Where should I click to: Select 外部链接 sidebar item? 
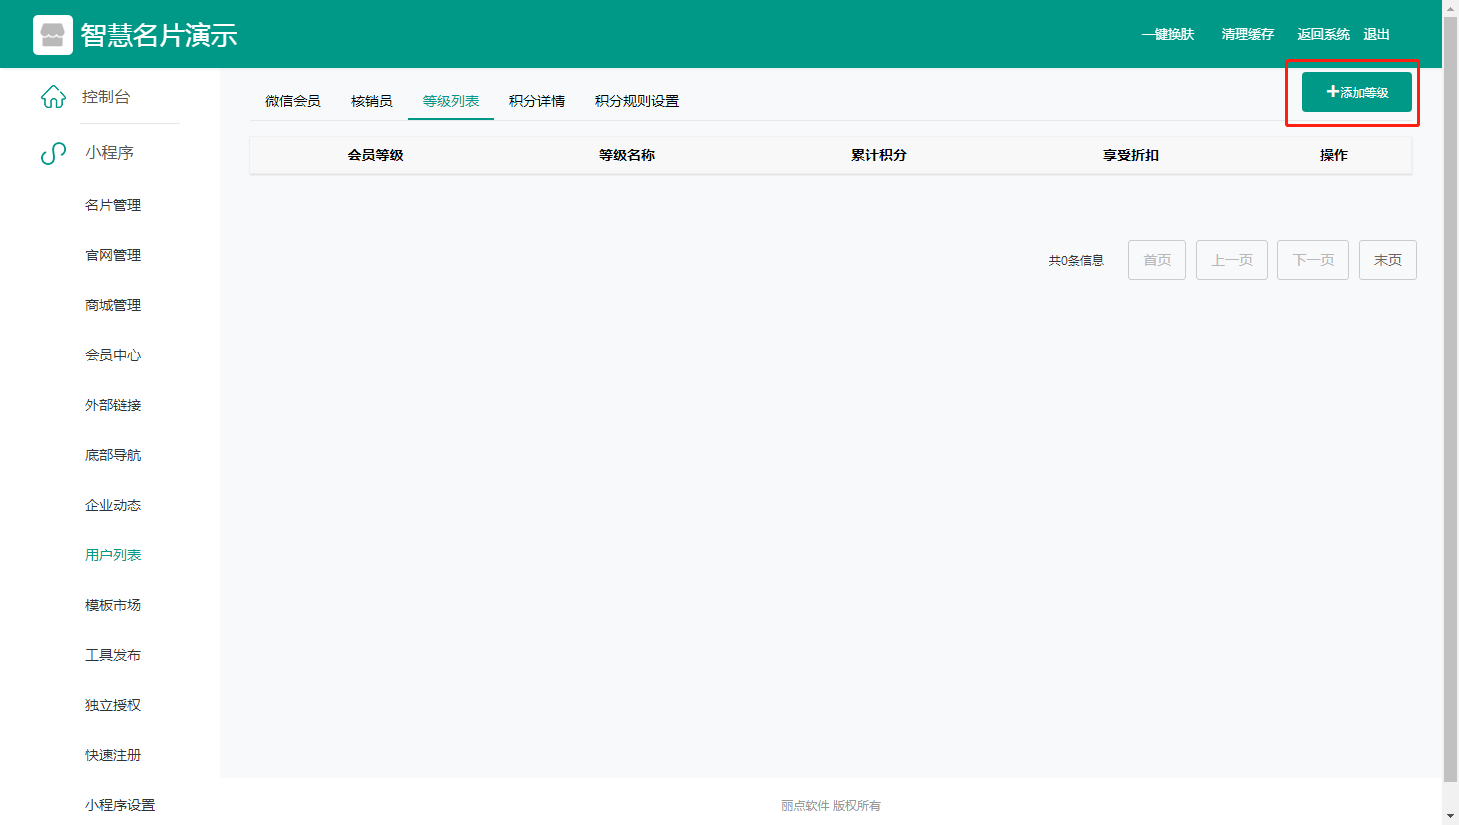(x=113, y=405)
